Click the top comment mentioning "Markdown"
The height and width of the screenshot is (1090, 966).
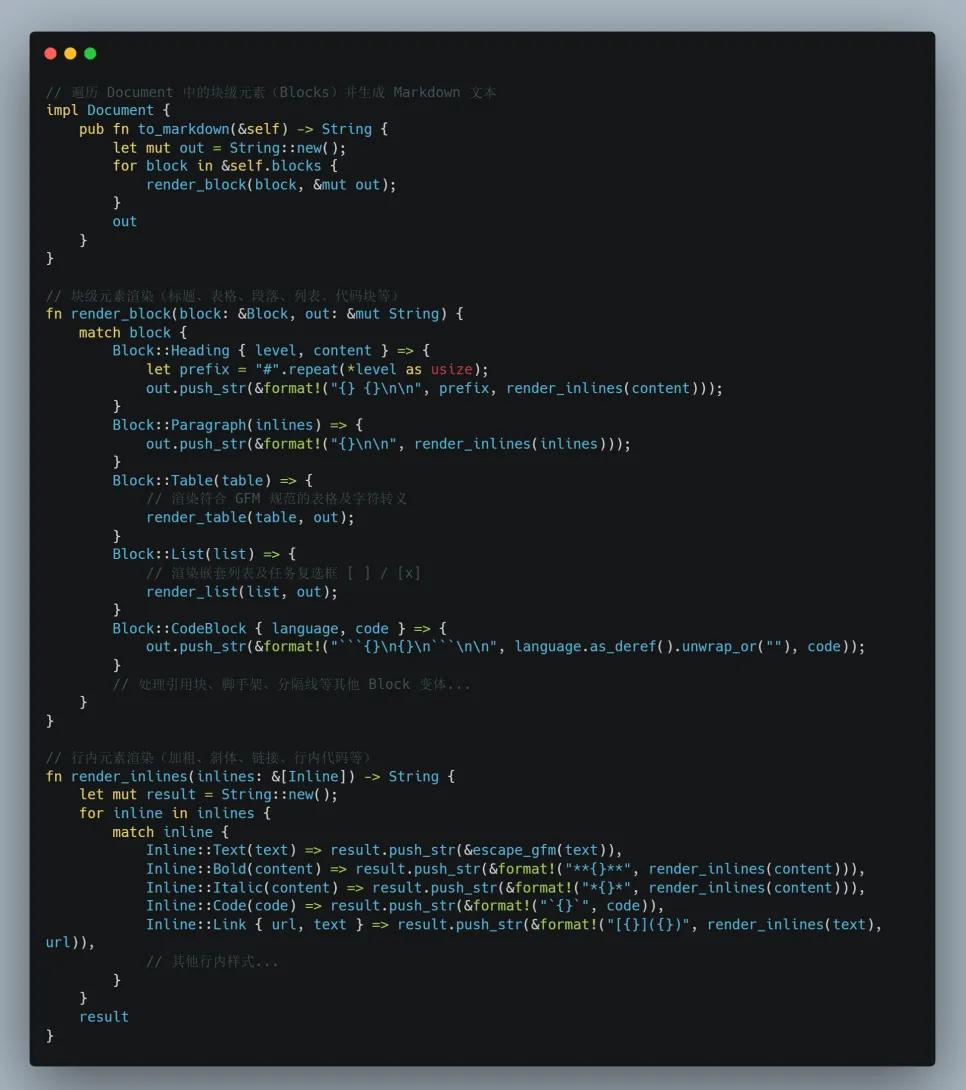(271, 92)
